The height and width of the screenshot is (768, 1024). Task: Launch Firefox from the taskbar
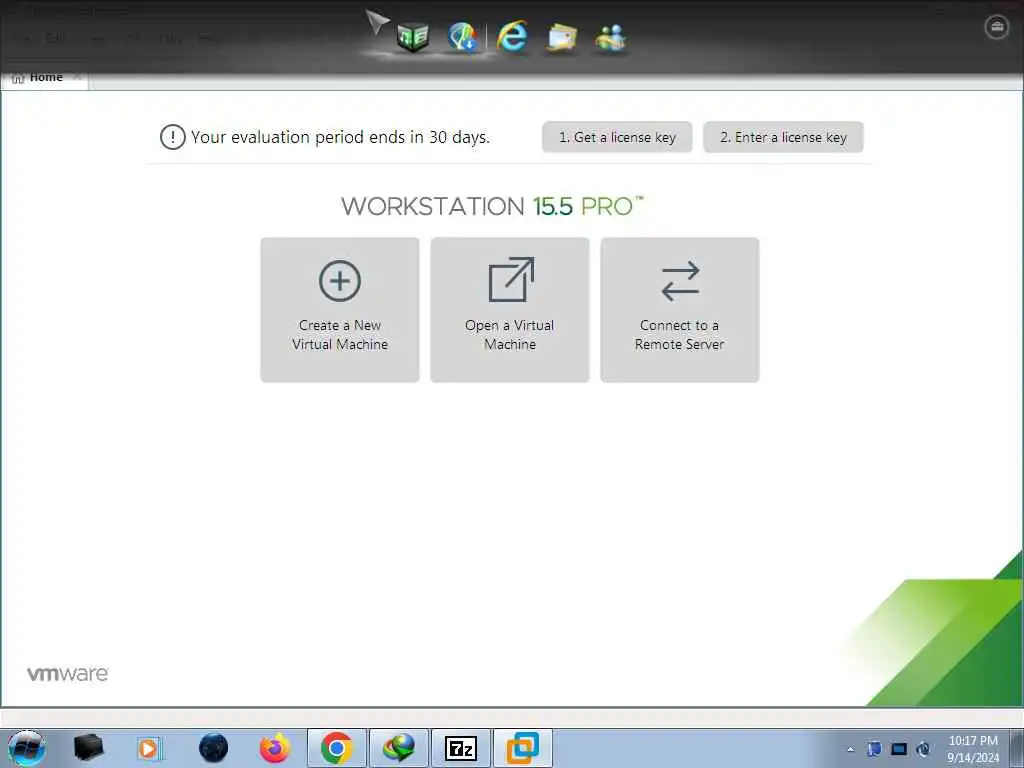point(274,748)
